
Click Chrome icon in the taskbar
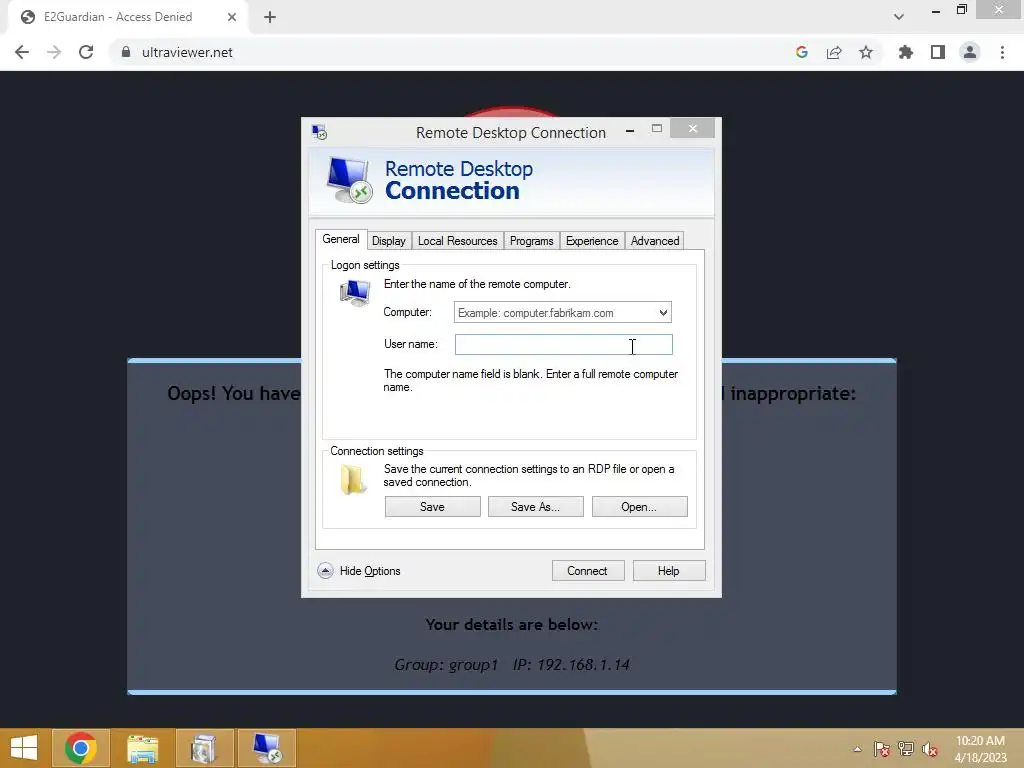pyautogui.click(x=81, y=748)
